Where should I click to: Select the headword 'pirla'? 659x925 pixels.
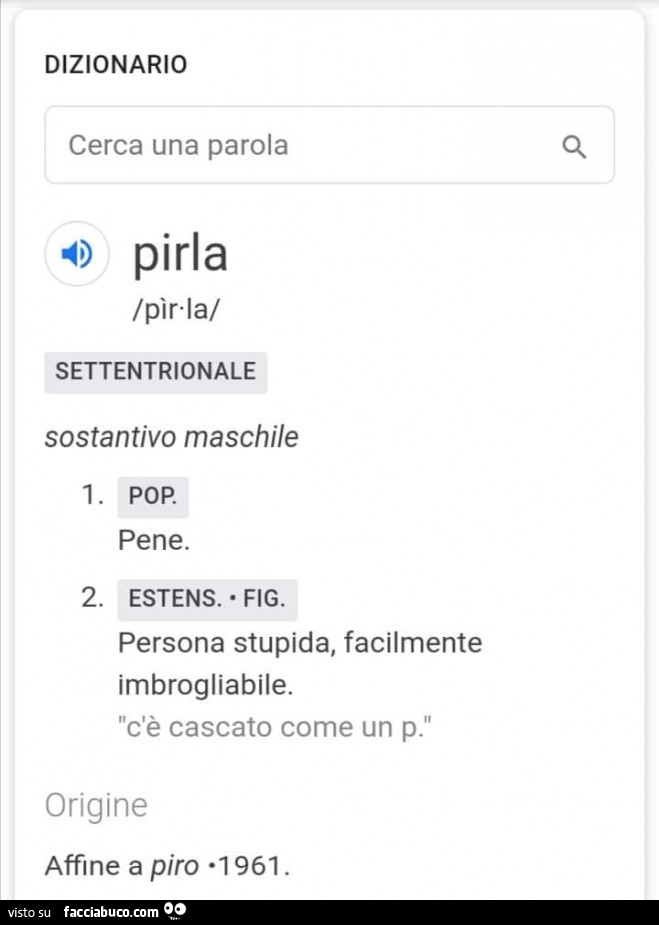[x=180, y=254]
